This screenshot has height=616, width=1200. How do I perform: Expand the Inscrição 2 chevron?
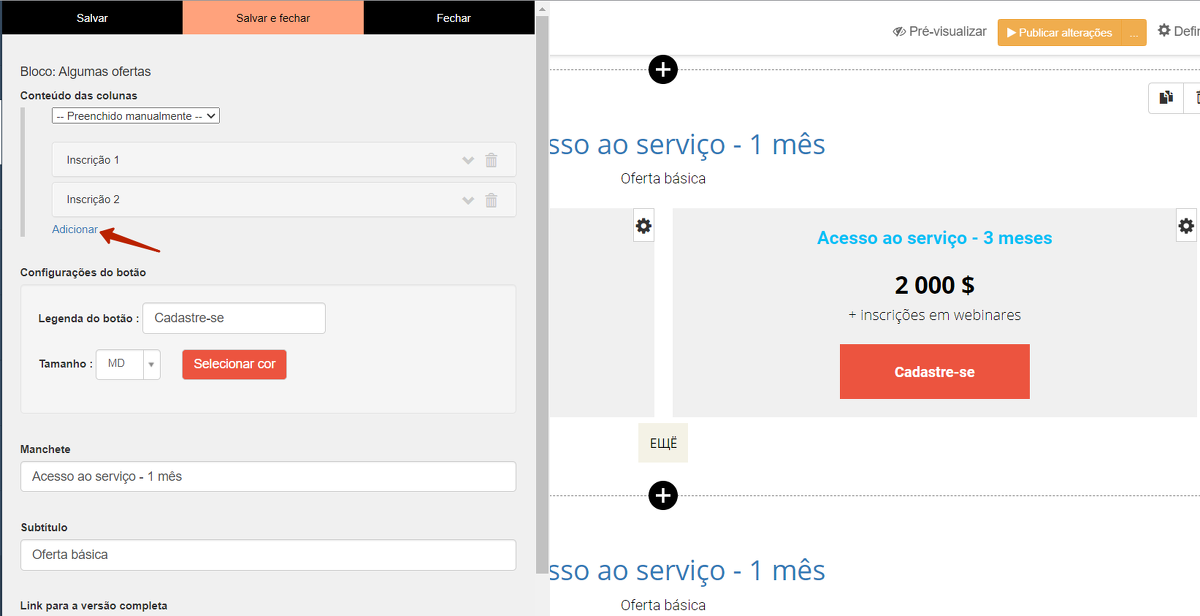(x=468, y=200)
